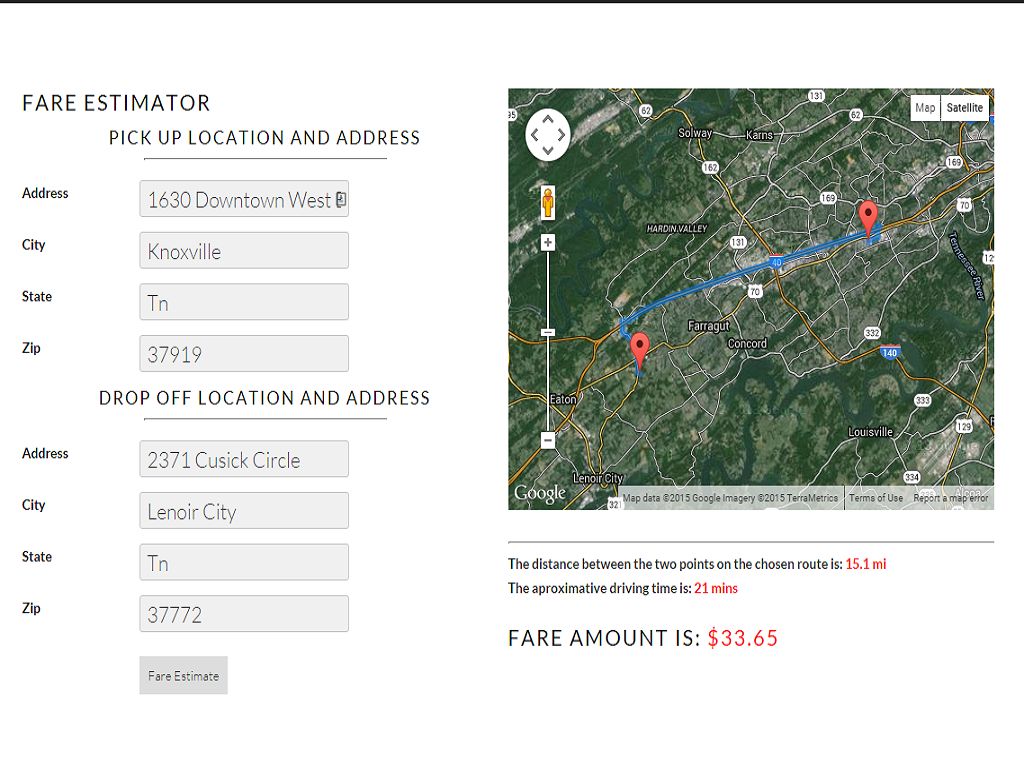Click the zoom slider handle on map

548,332
